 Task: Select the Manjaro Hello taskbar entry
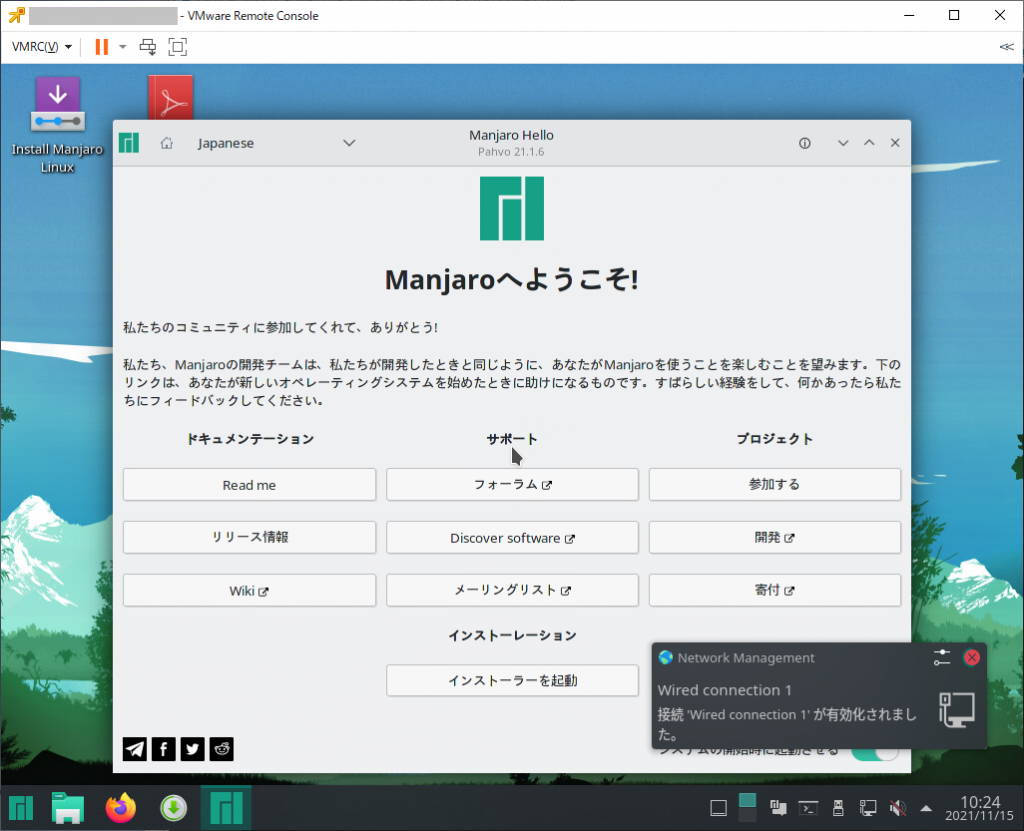[226, 808]
